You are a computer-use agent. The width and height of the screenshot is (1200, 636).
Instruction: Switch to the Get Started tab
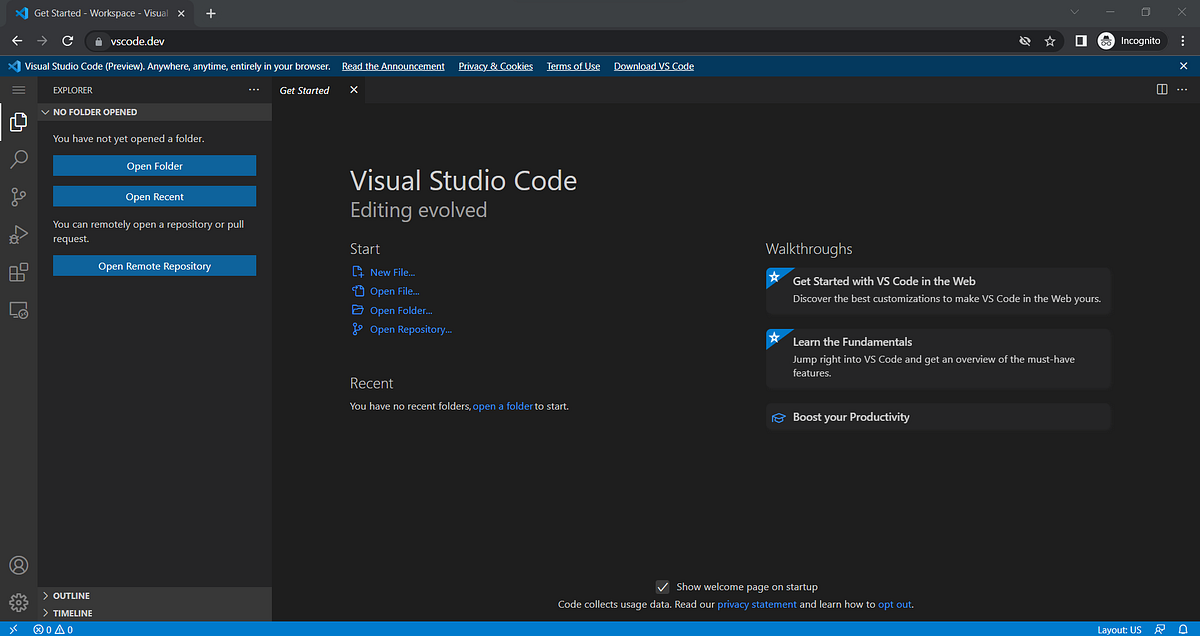click(304, 89)
